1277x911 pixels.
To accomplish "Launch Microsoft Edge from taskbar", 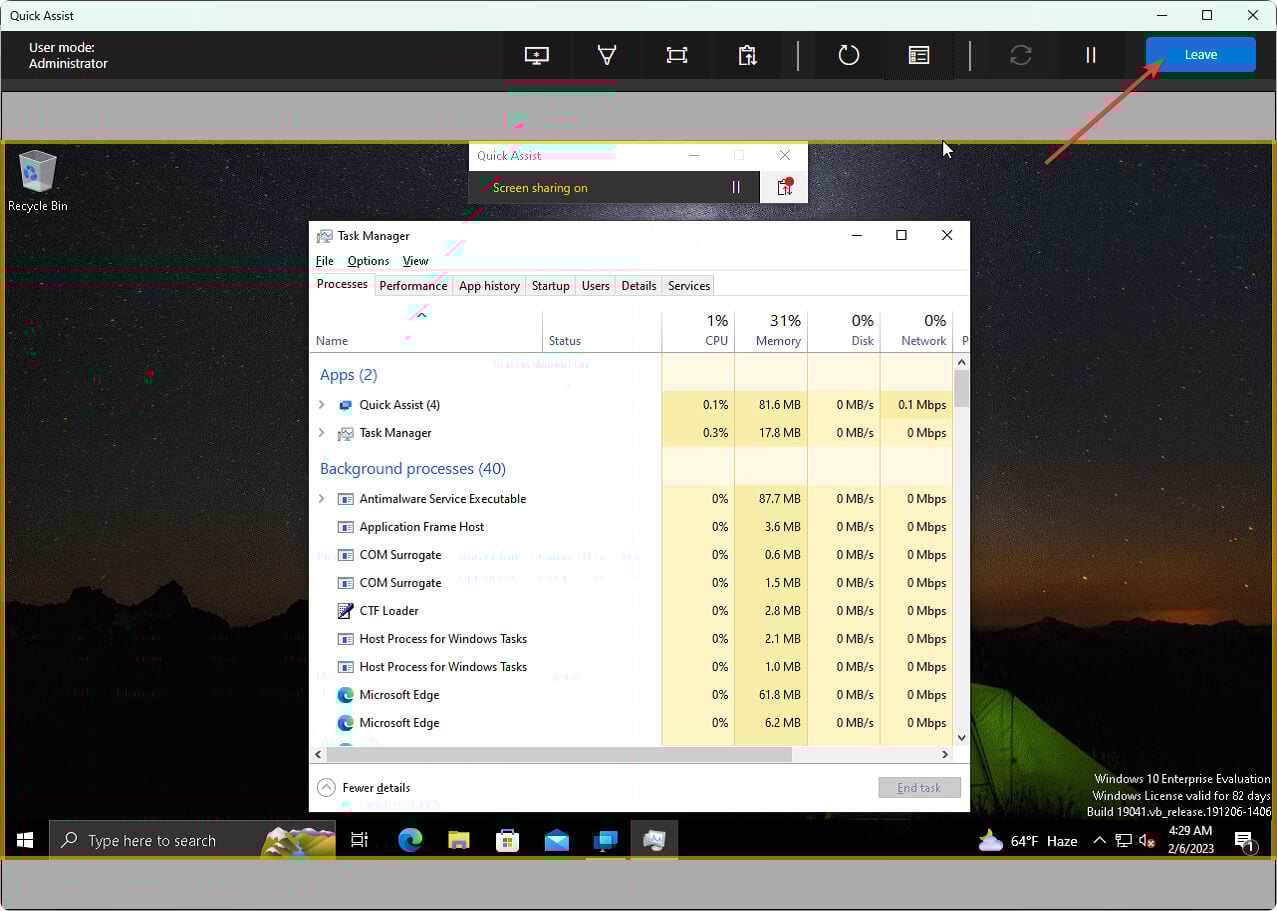I will (x=410, y=840).
